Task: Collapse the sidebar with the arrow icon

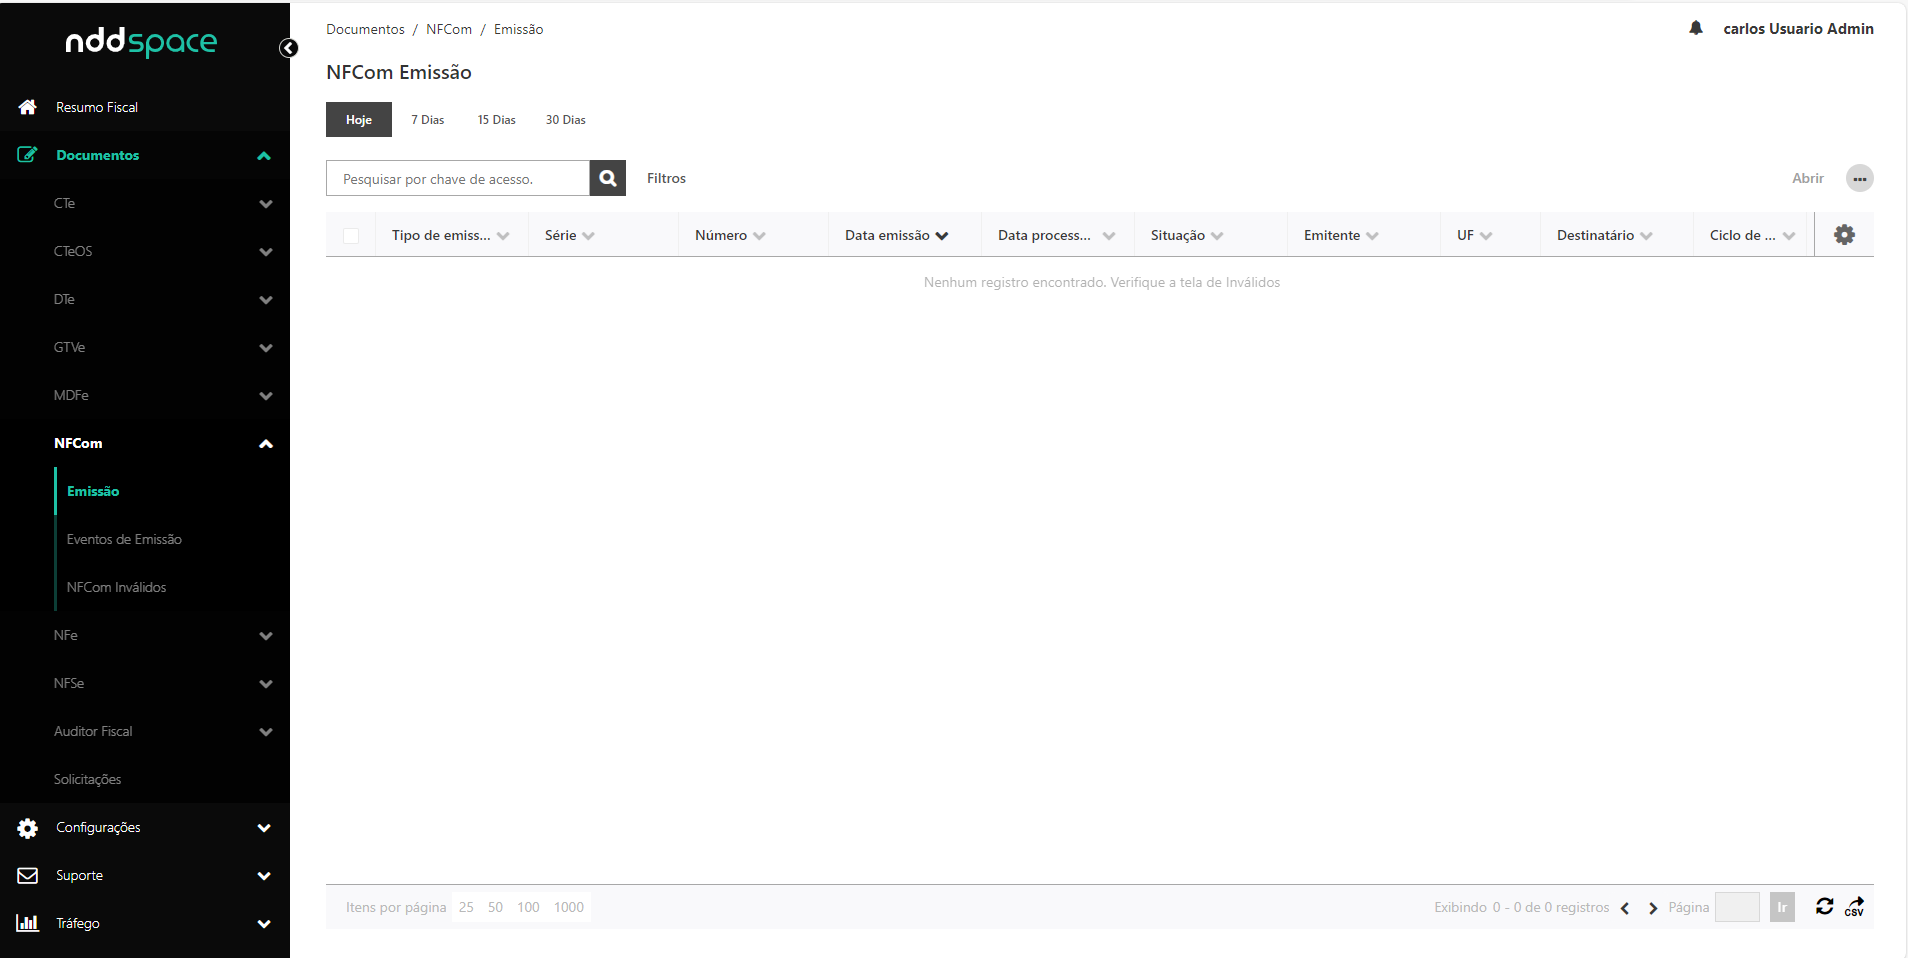Action: tap(288, 48)
